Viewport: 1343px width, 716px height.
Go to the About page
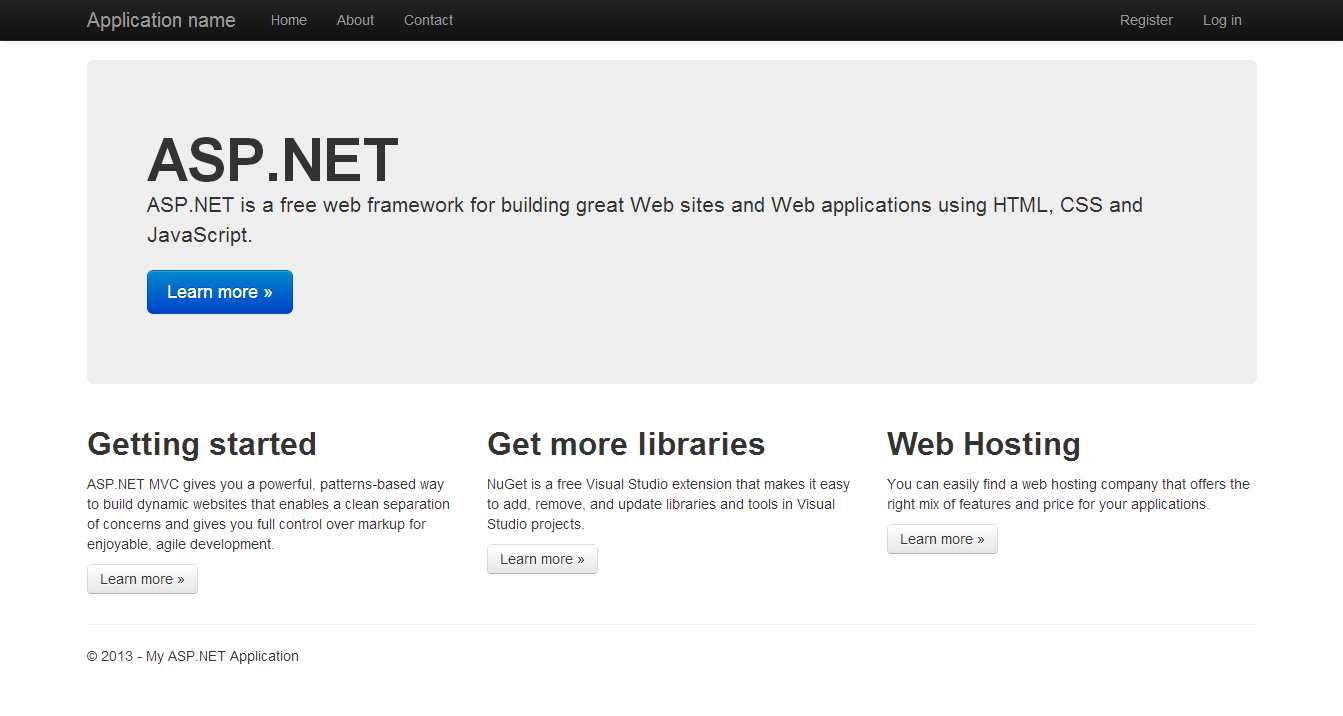click(x=355, y=20)
